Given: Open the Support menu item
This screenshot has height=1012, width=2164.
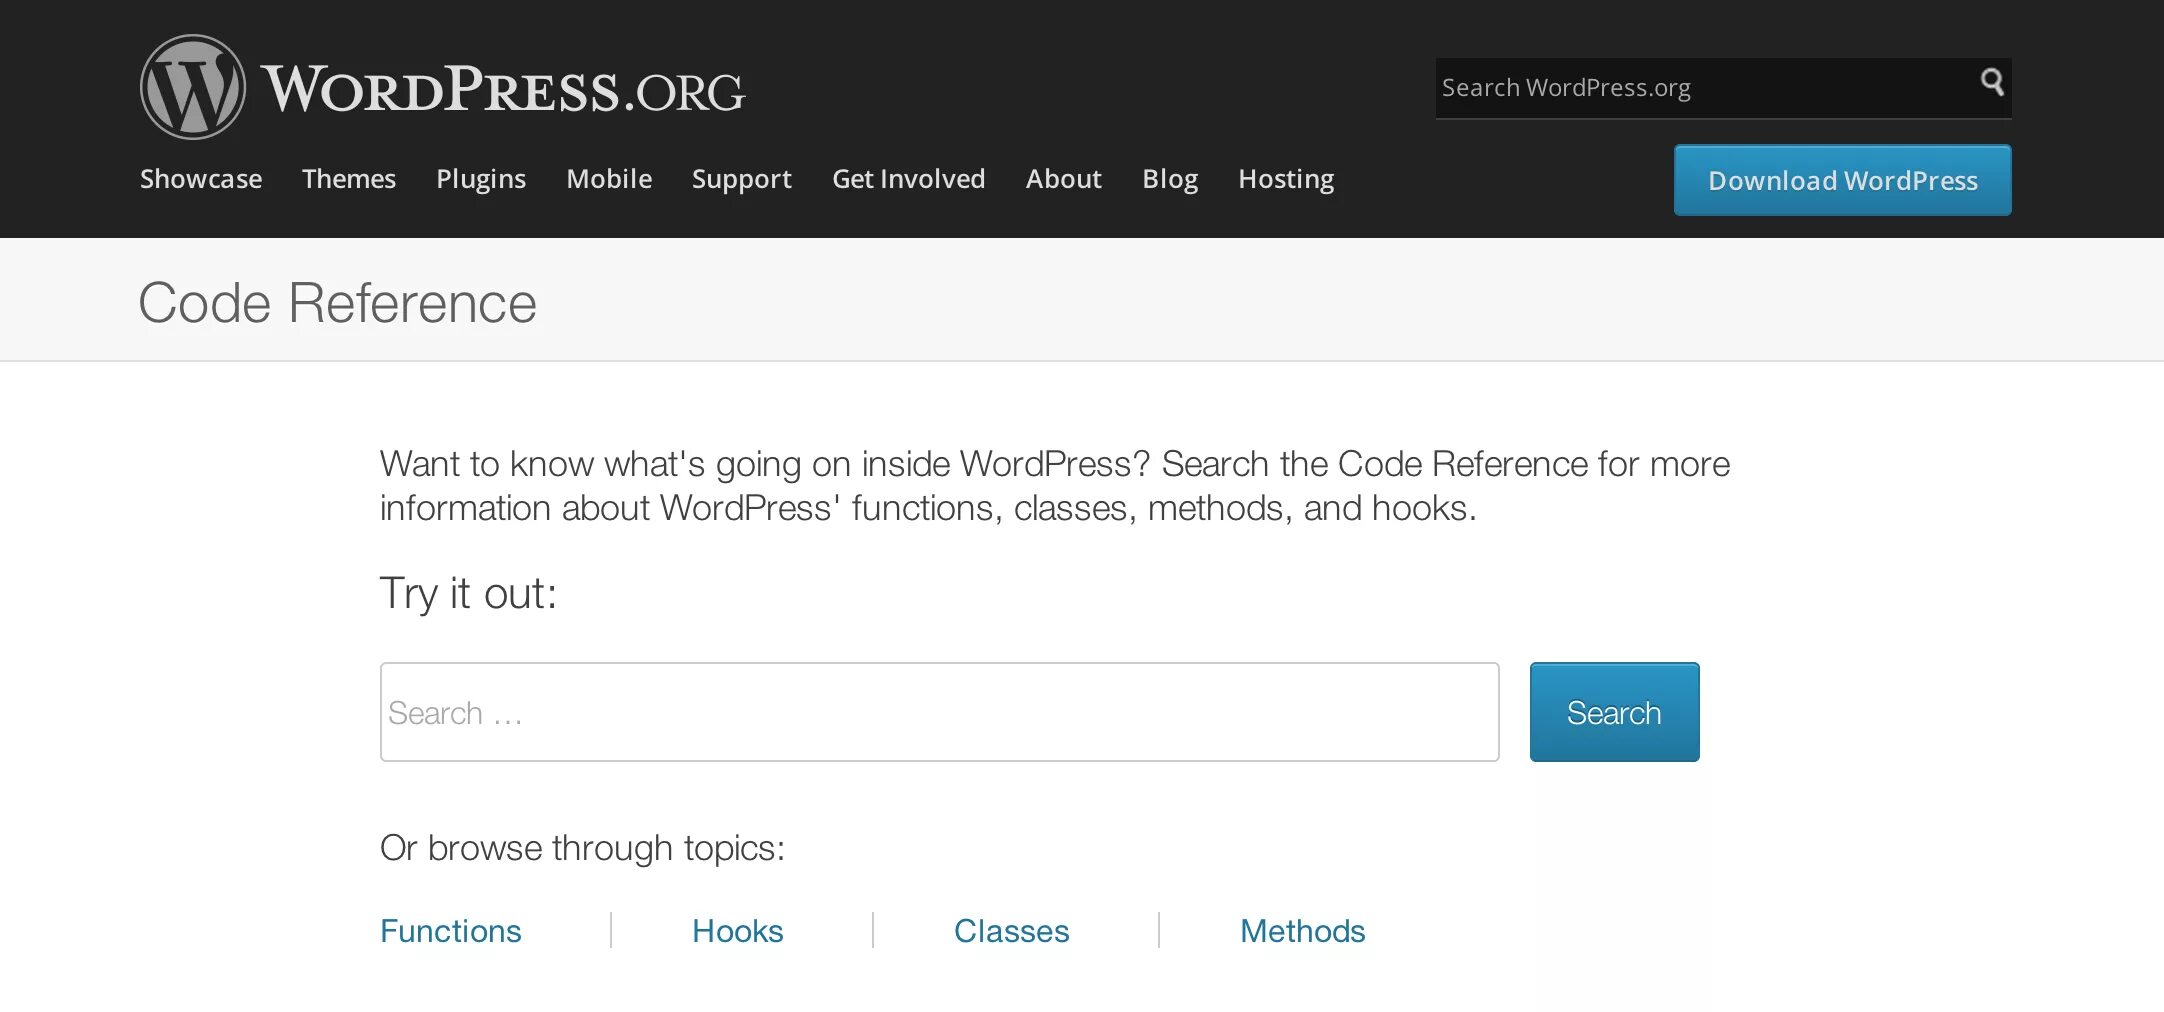Looking at the screenshot, I should click(742, 179).
